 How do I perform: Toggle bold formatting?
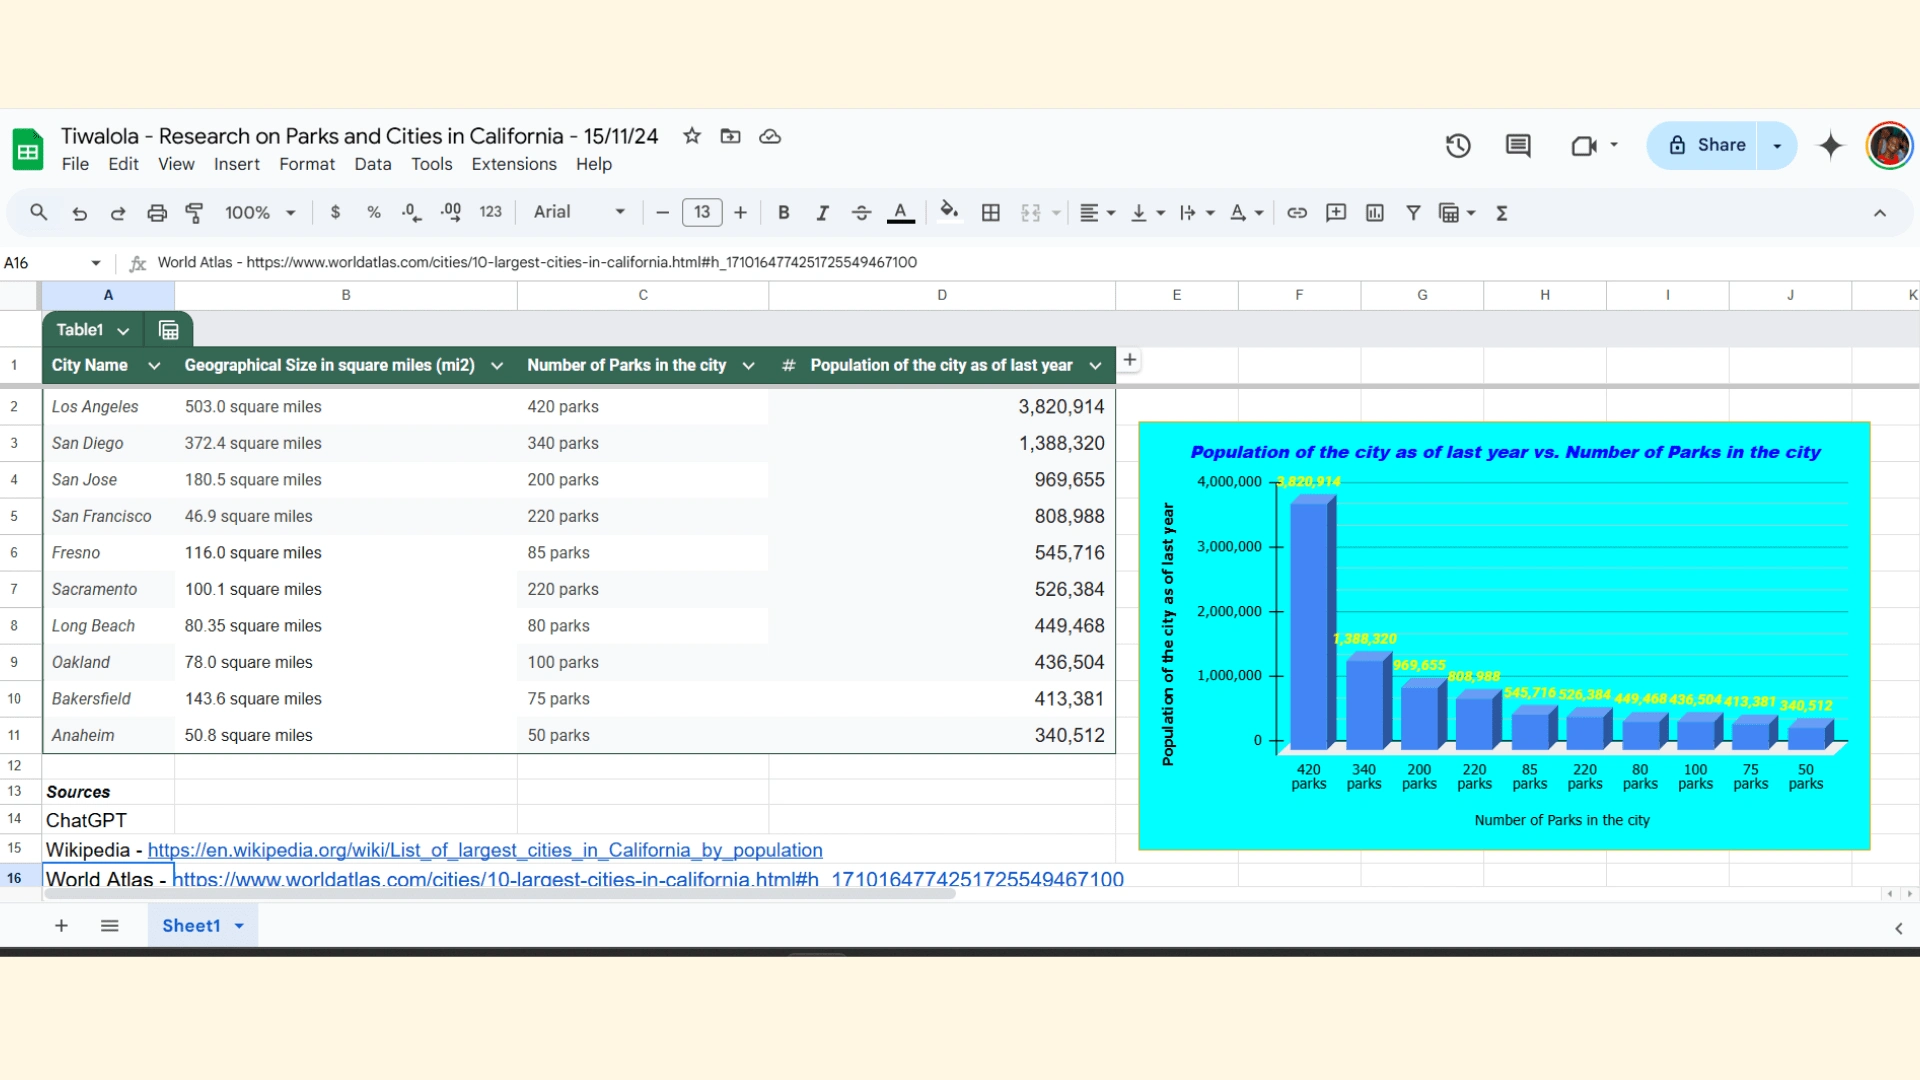click(783, 212)
